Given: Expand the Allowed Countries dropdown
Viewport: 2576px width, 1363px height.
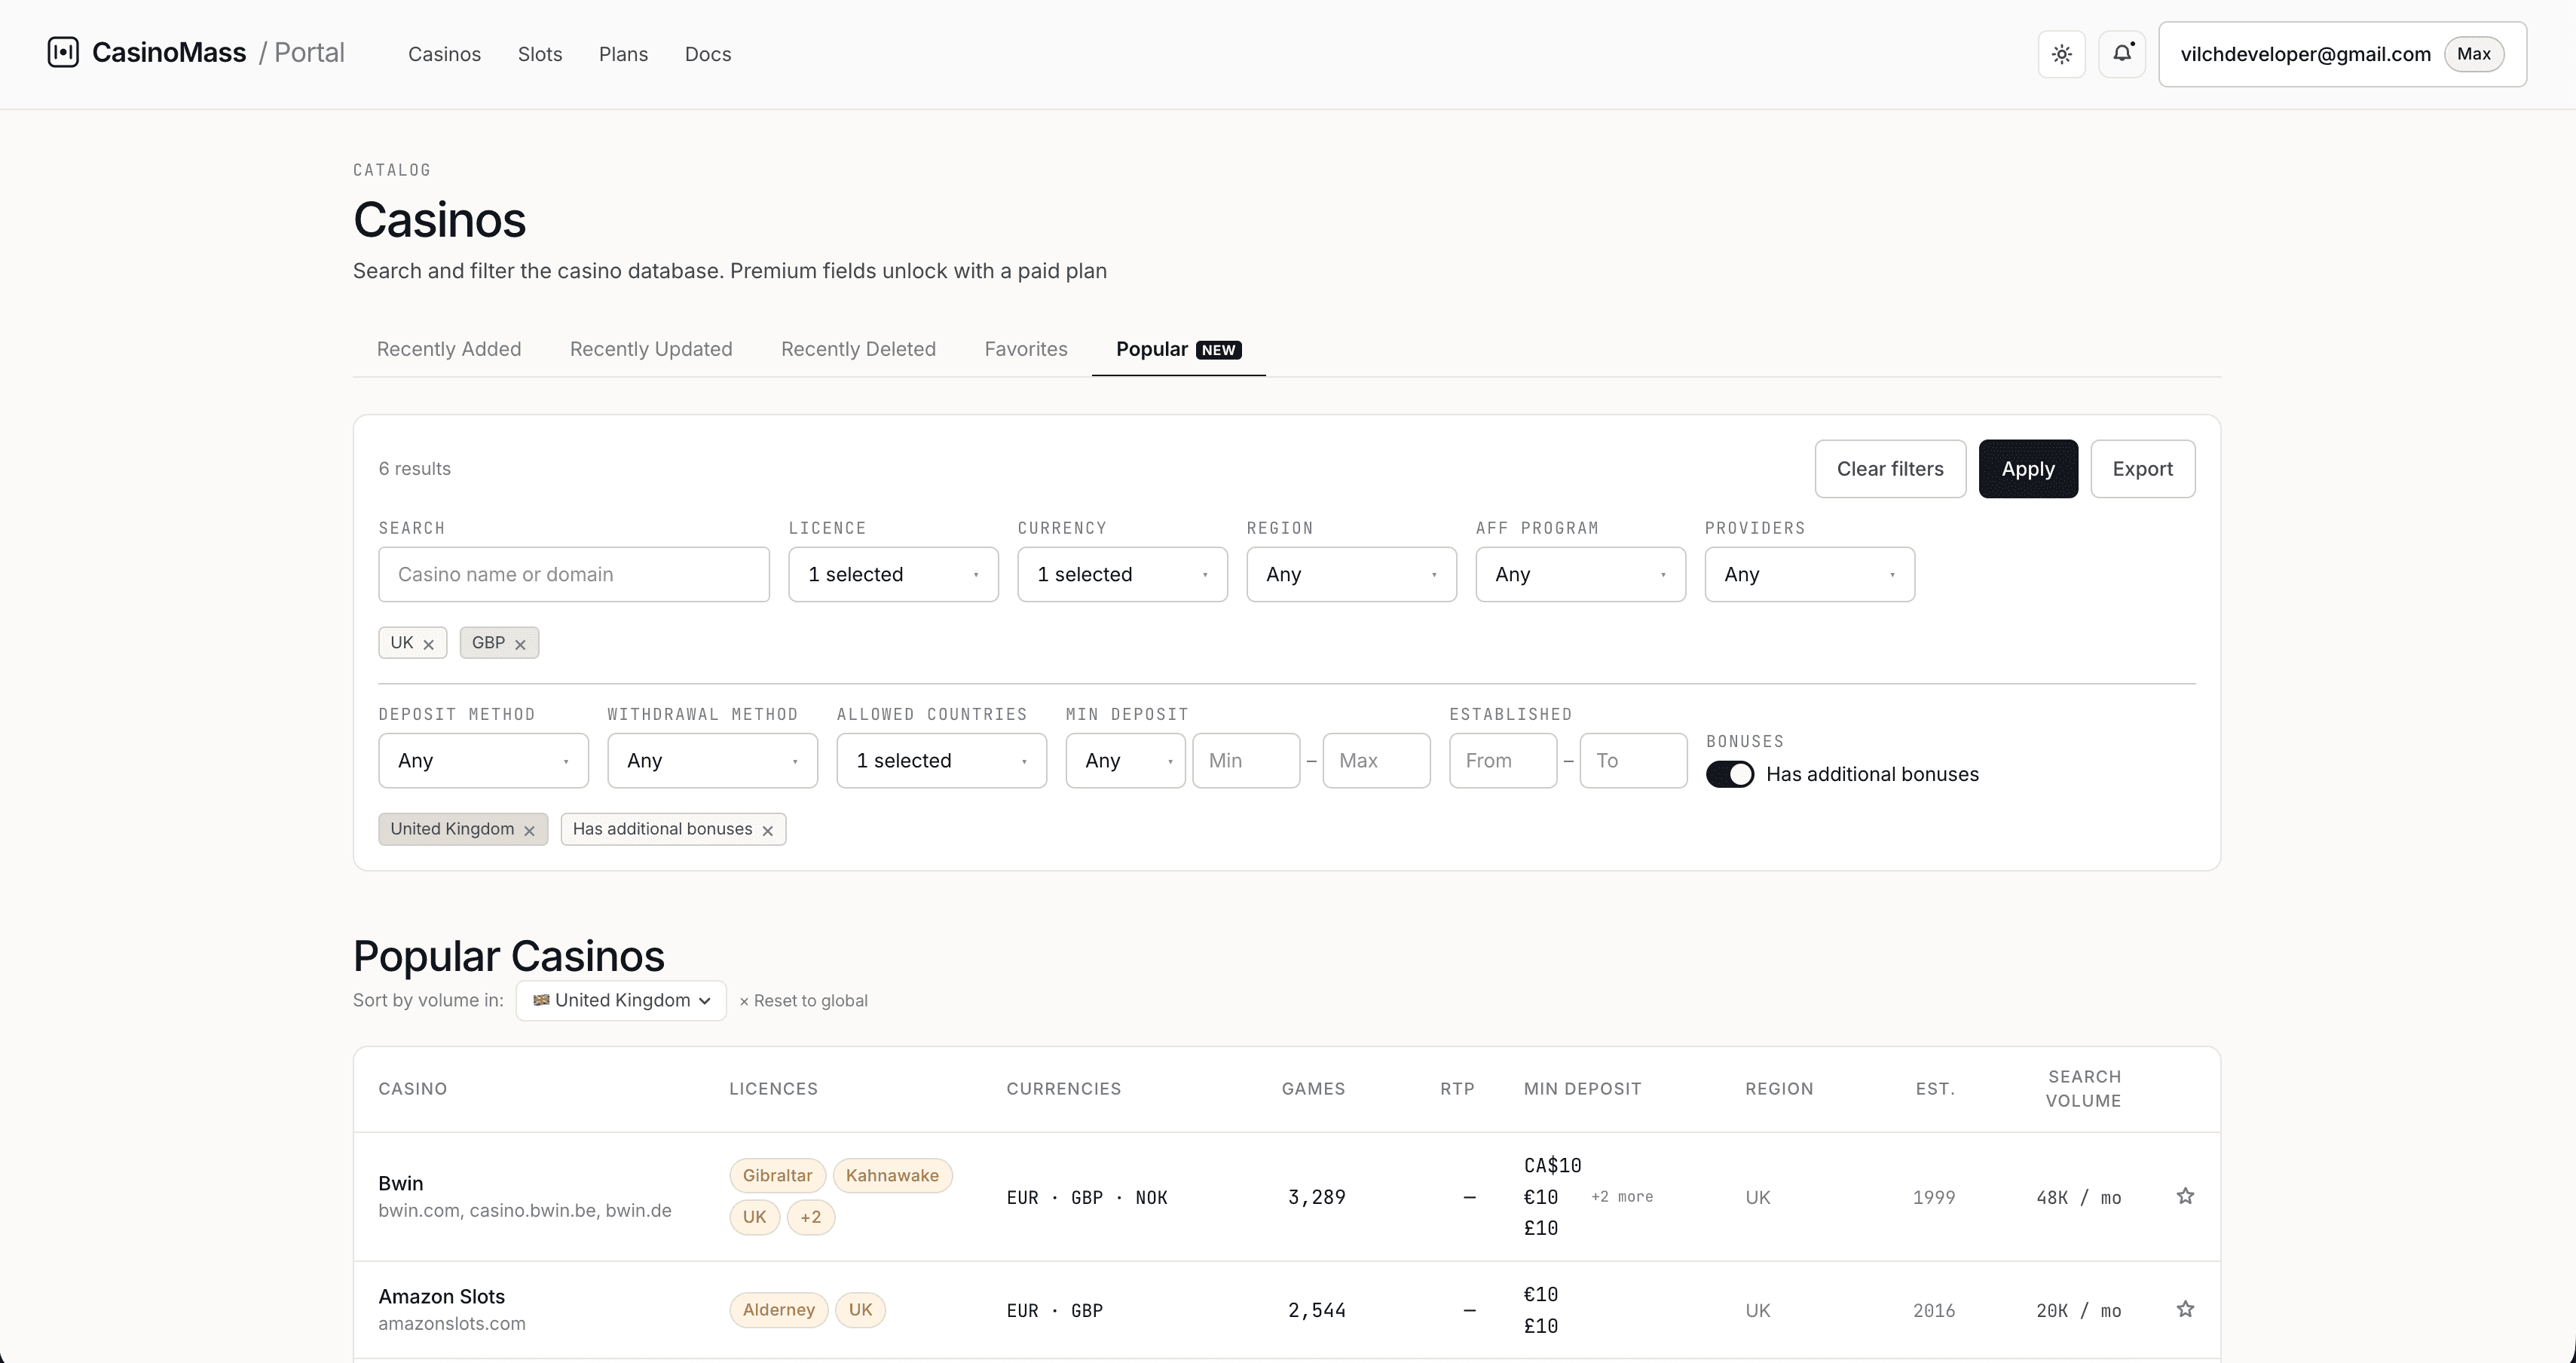Looking at the screenshot, I should (941, 760).
